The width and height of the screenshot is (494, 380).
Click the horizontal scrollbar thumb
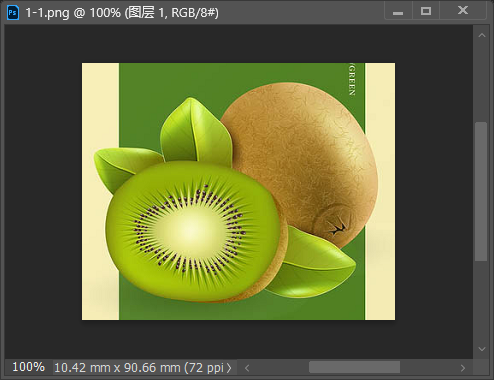pyautogui.click(x=354, y=367)
